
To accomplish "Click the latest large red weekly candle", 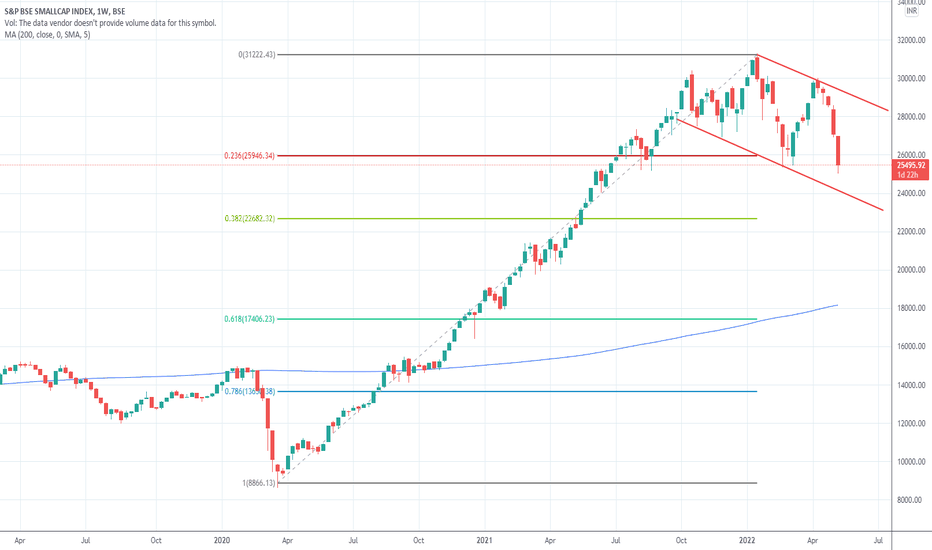I will [x=838, y=151].
